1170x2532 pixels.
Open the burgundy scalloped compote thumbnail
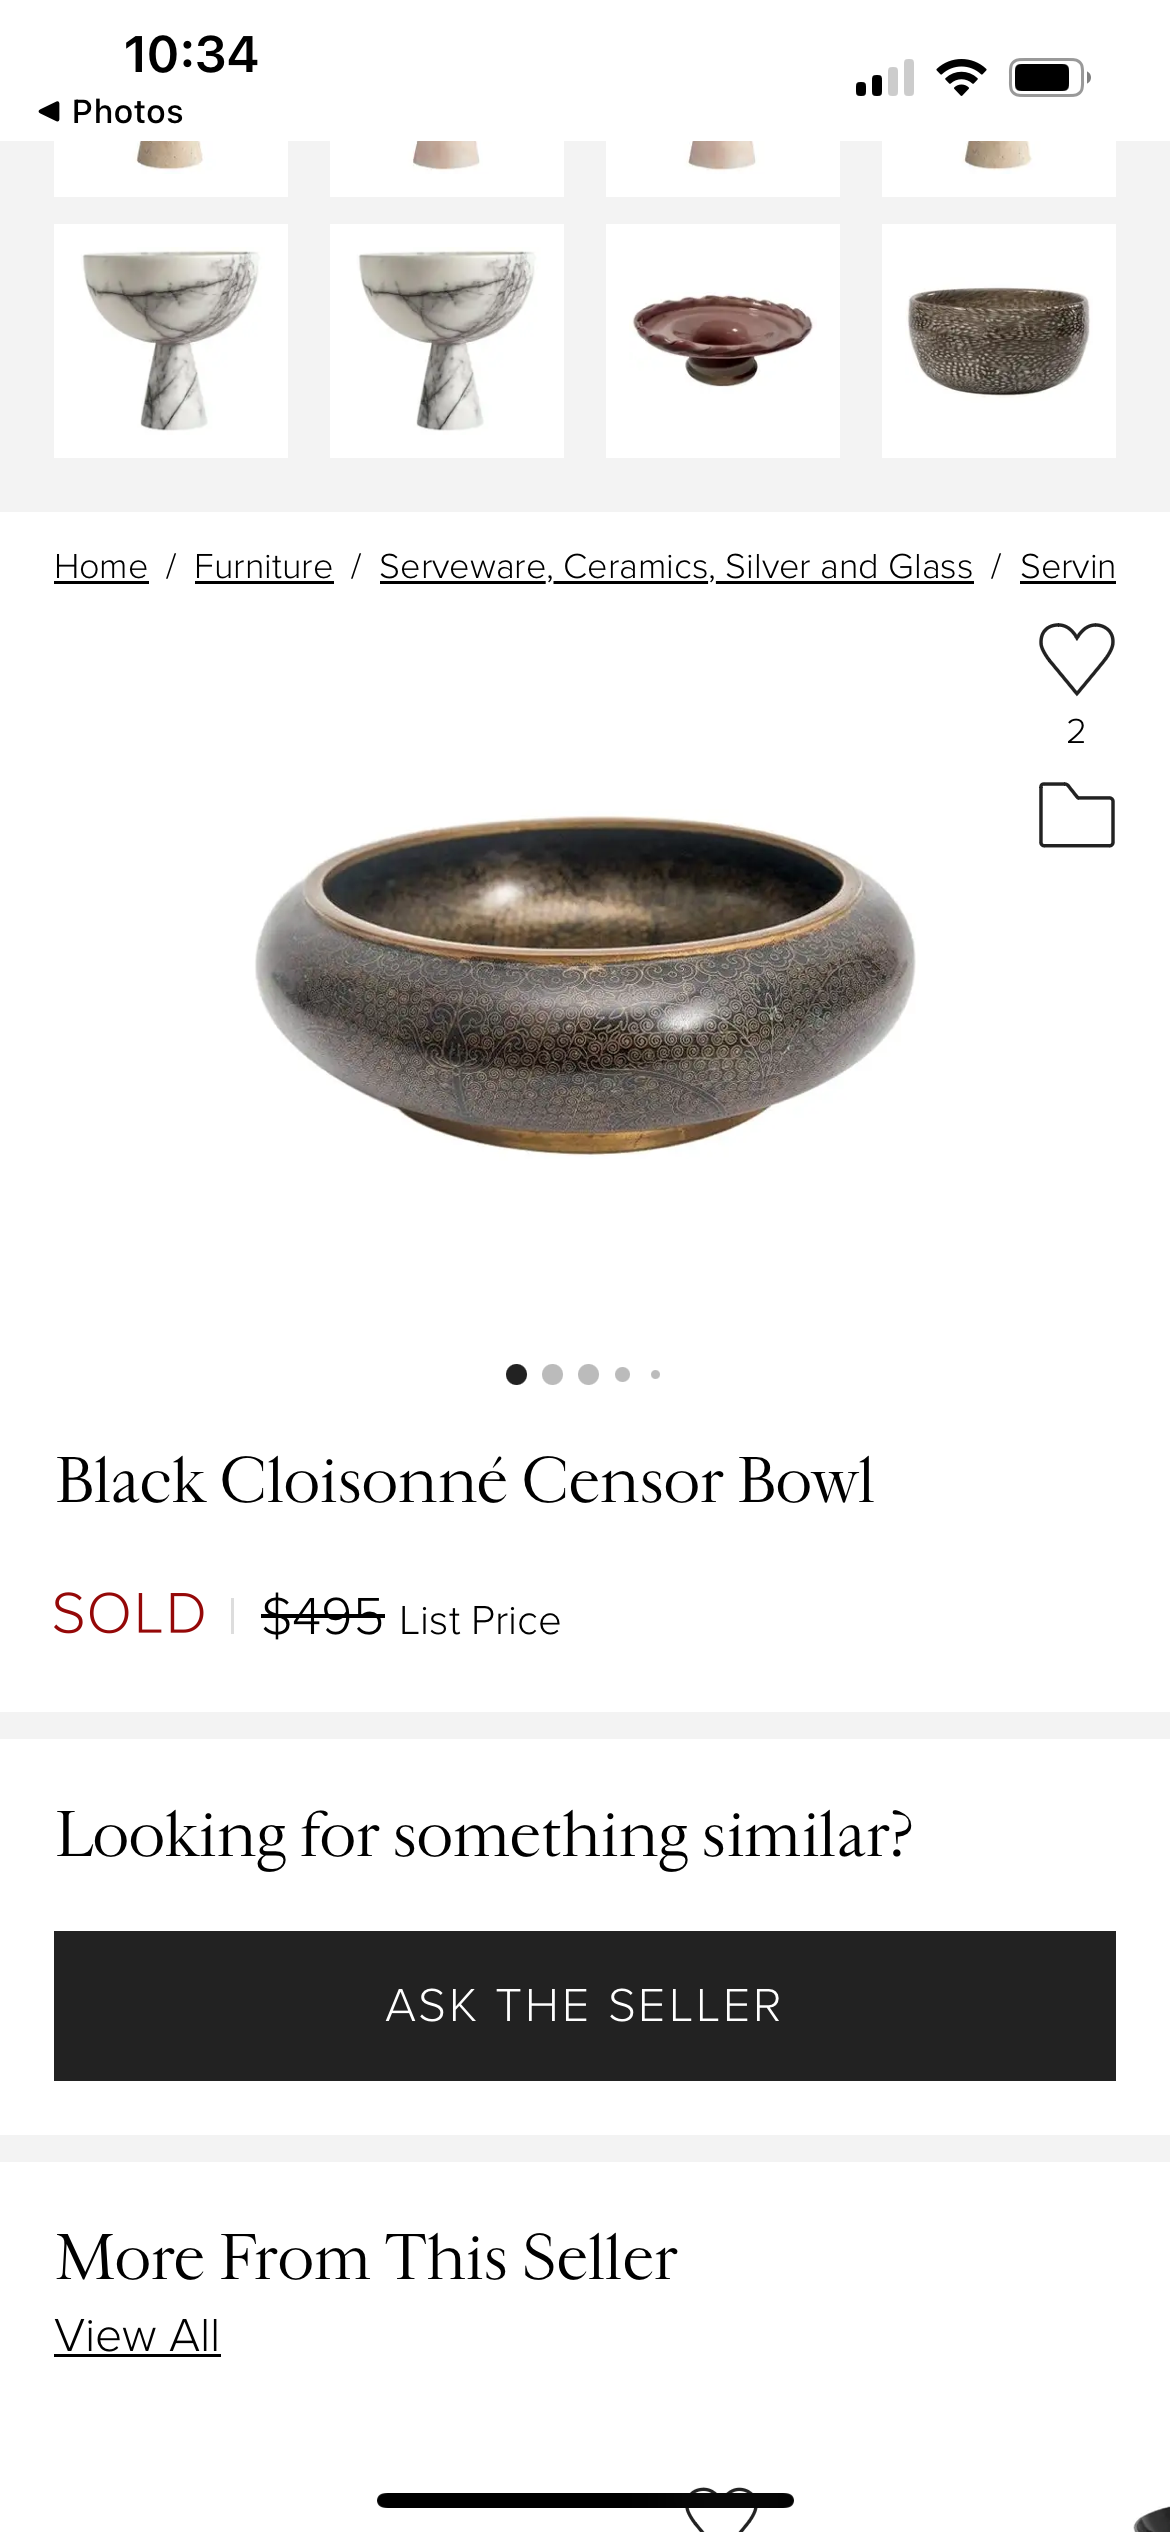pyautogui.click(x=723, y=341)
